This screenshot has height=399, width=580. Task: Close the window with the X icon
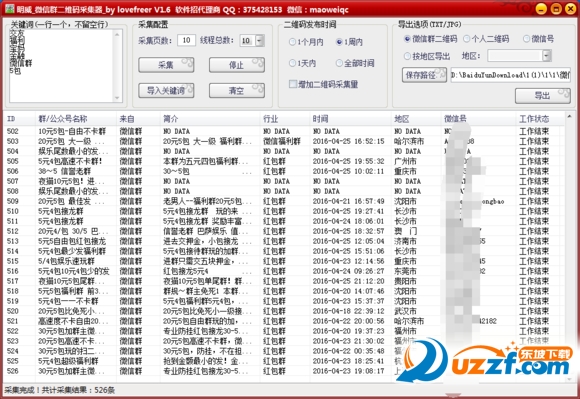[571, 9]
